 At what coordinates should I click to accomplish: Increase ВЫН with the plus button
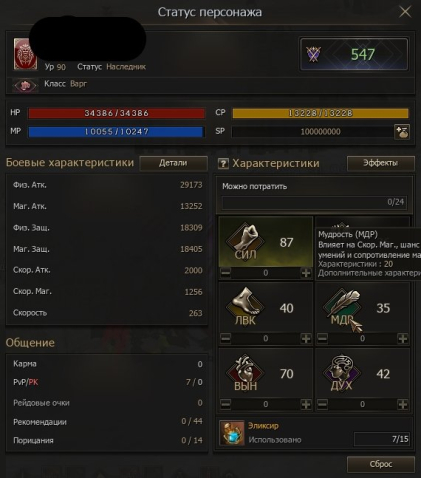tap(306, 404)
